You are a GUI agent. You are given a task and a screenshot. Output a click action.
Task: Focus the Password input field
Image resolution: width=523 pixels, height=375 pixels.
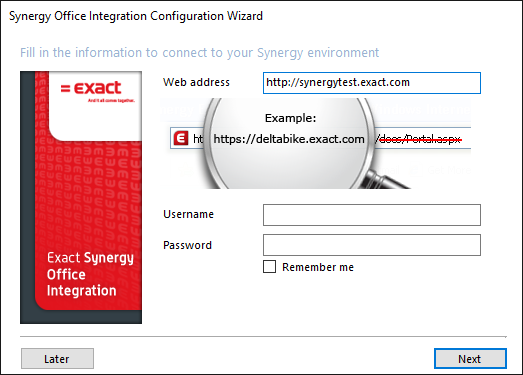372,245
